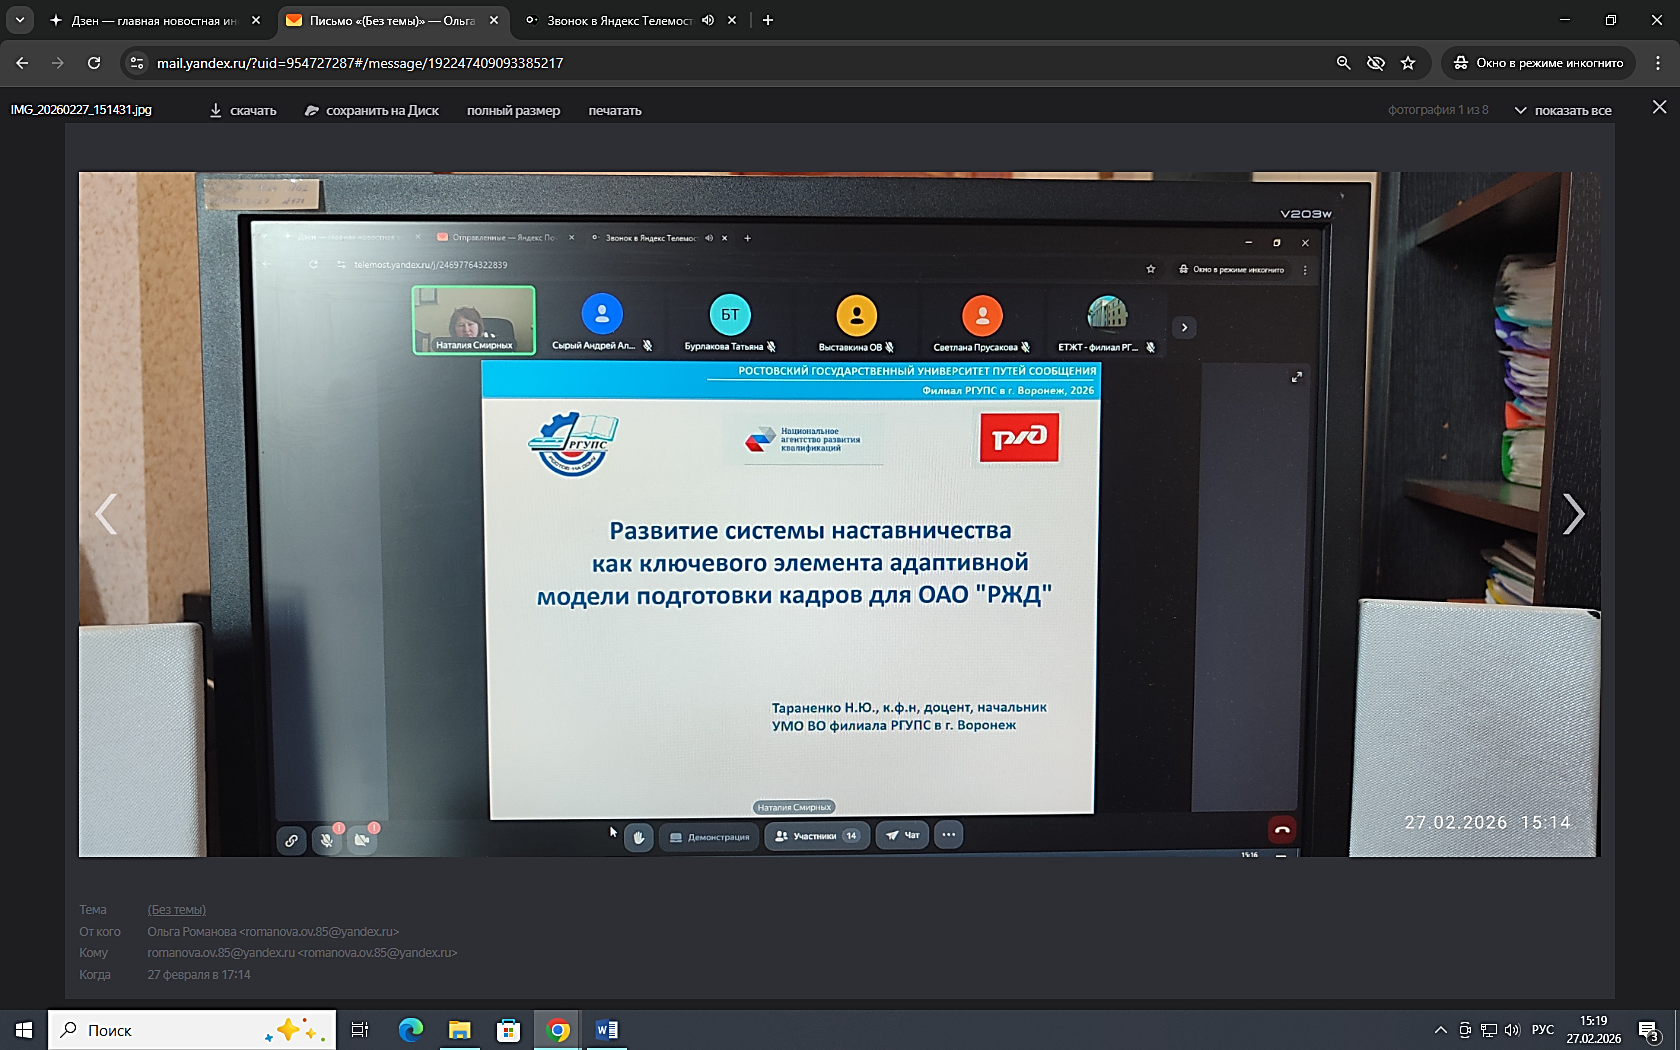
Task: Open new browser tab
Action: pos(768,20)
